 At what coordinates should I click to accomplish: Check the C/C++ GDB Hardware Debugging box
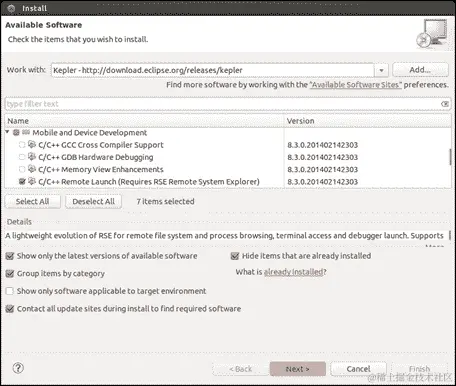click(x=22, y=157)
